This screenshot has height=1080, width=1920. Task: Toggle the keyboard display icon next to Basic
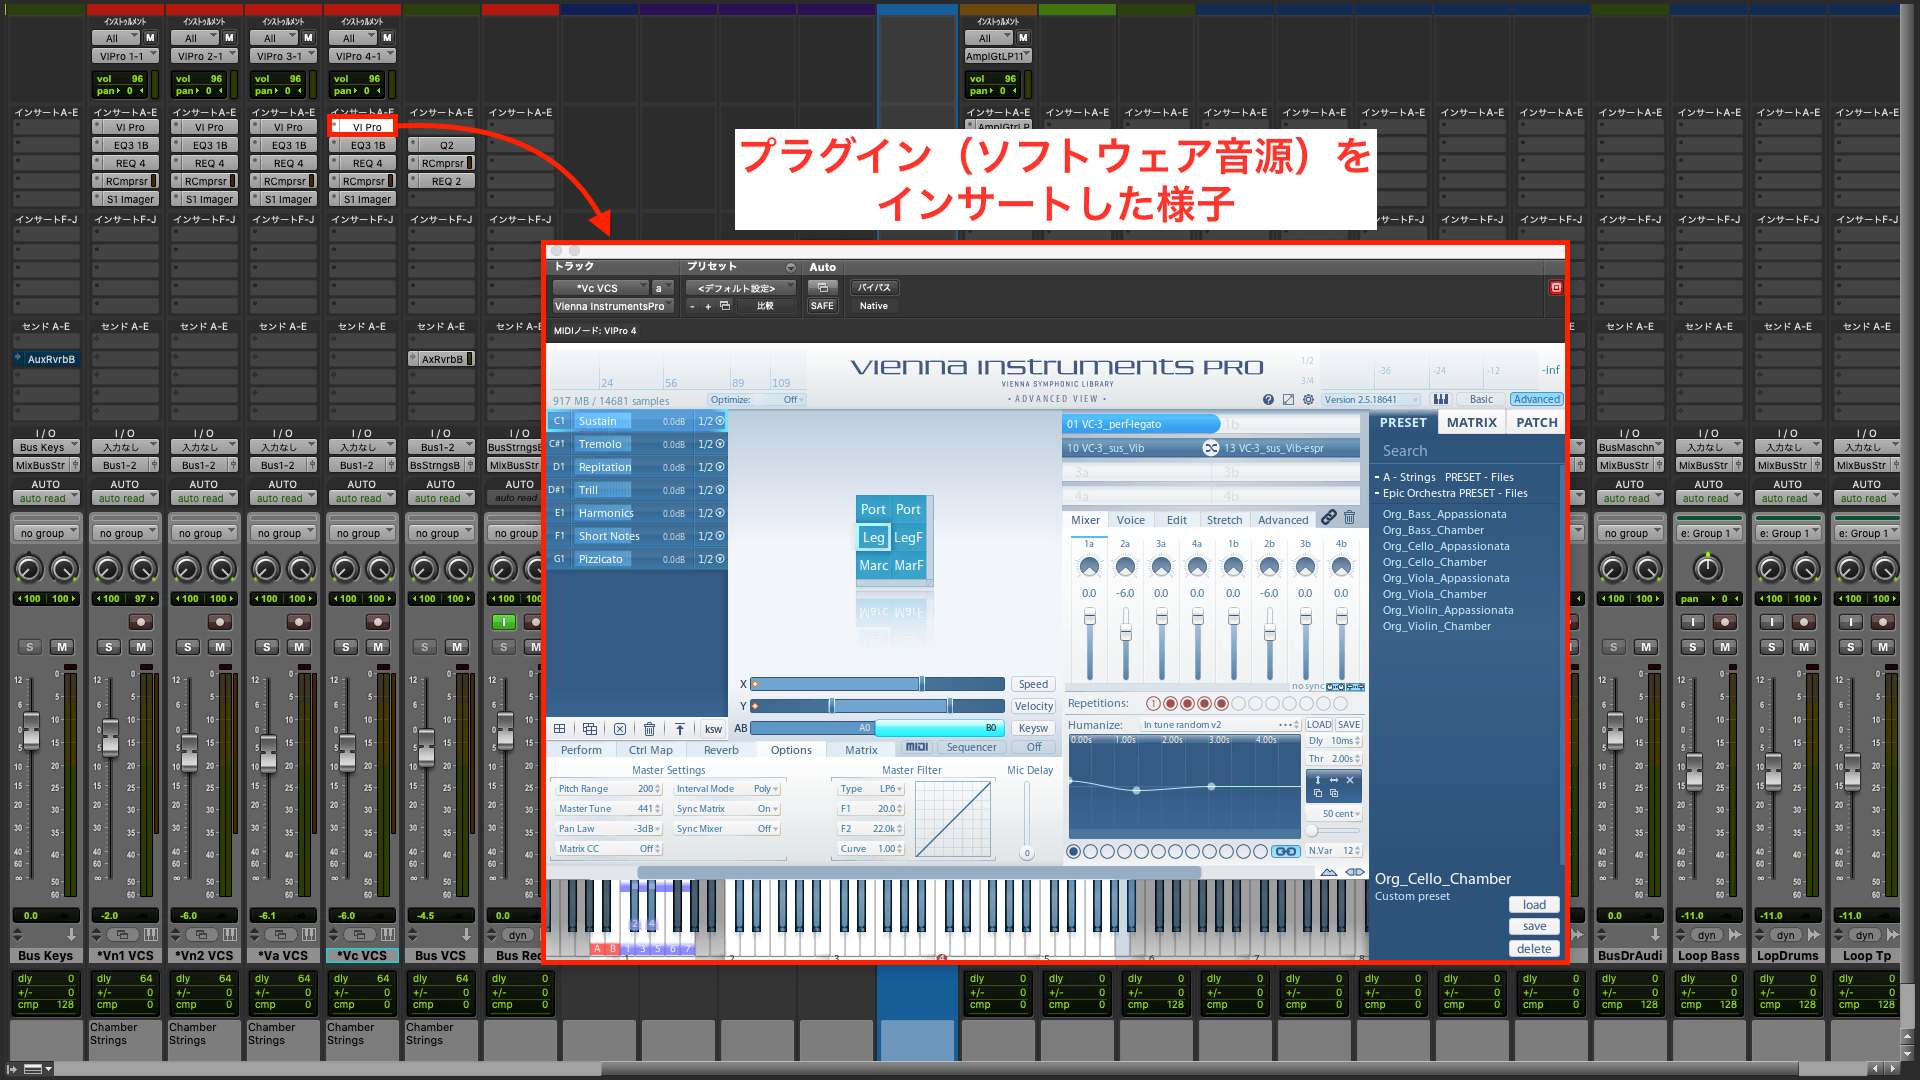coord(1440,399)
